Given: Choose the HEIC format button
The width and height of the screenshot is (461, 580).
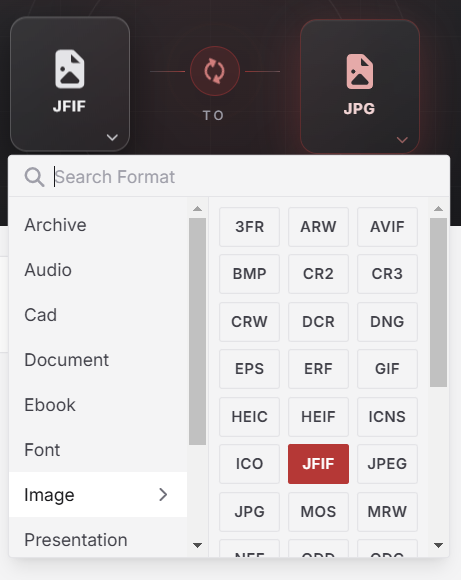Looking at the screenshot, I should pyautogui.click(x=249, y=417).
